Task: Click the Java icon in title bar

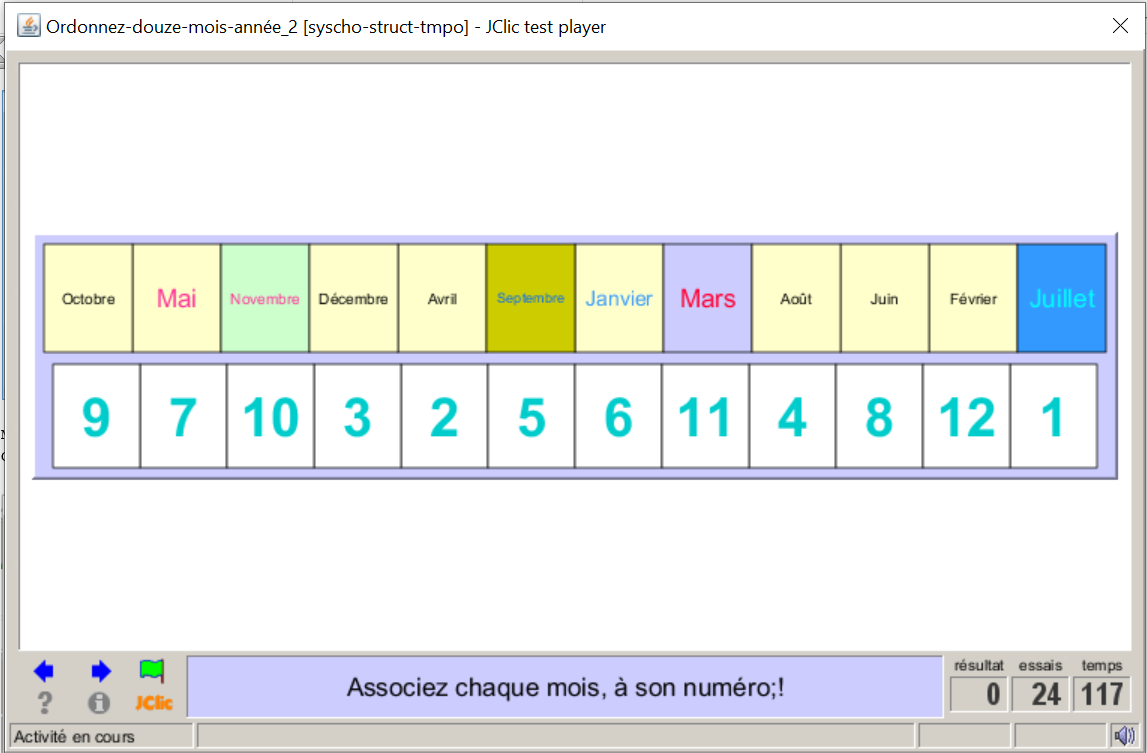Action: (x=30, y=26)
